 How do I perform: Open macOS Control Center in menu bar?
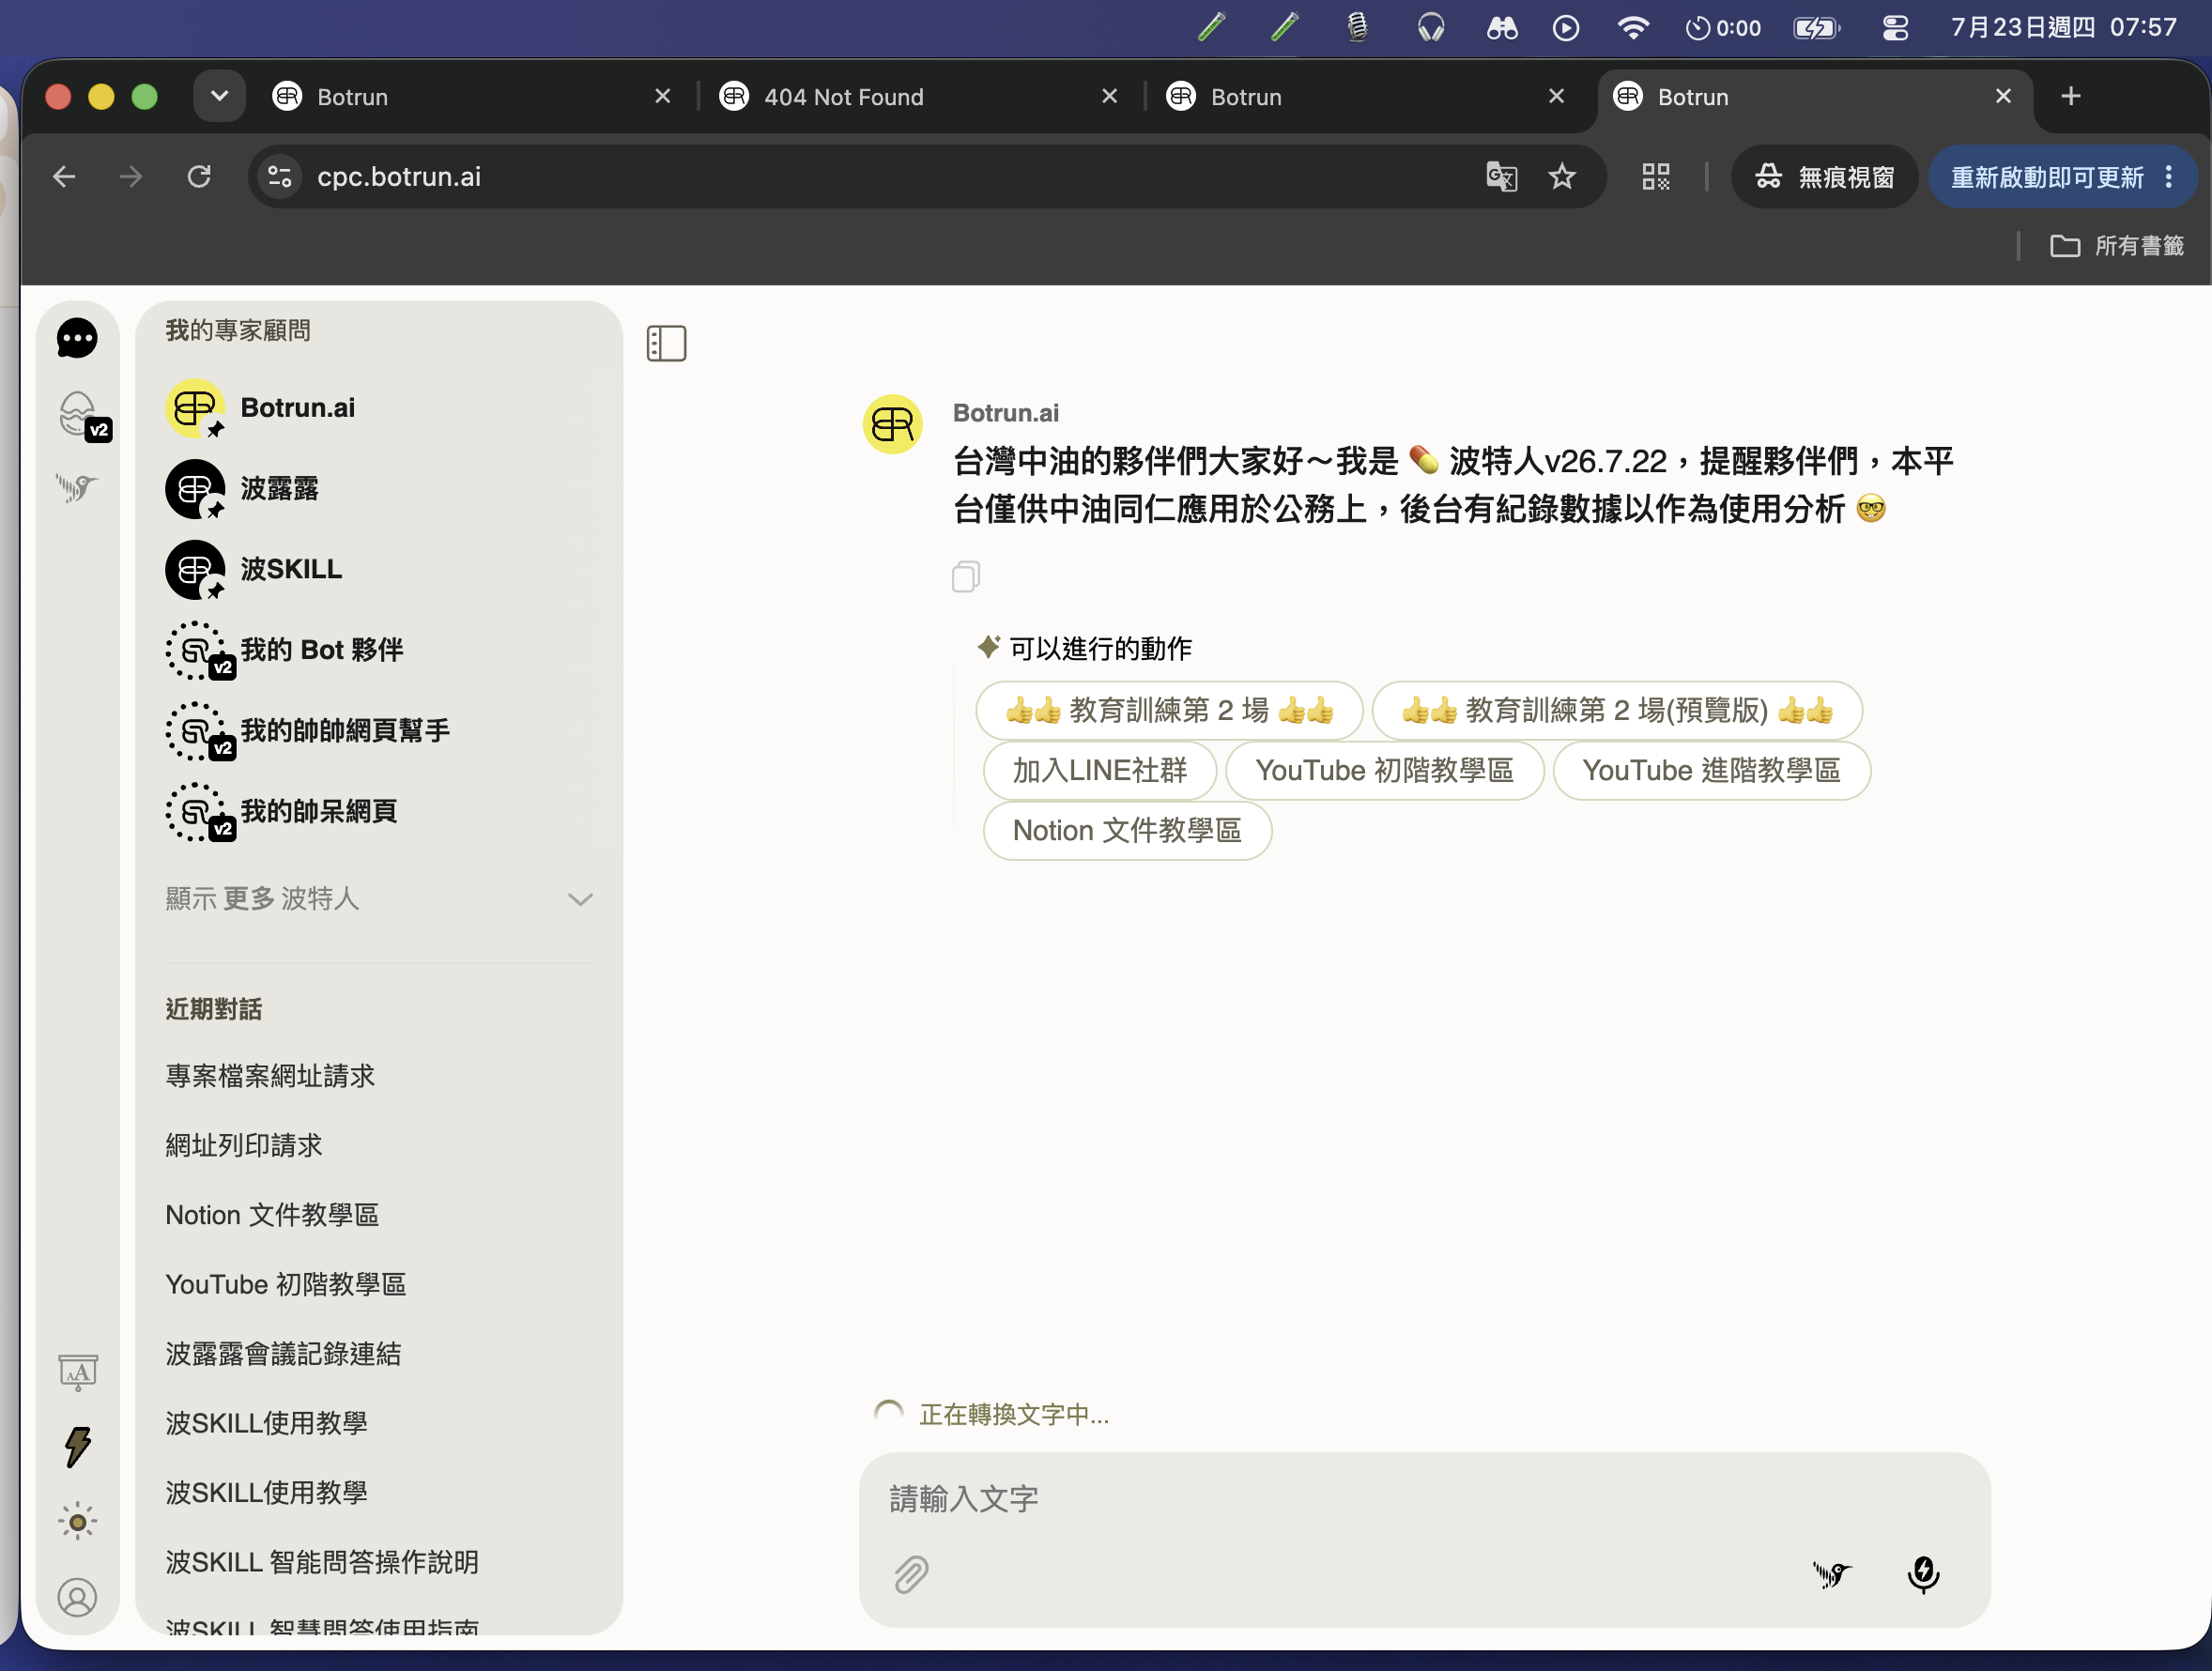[x=1894, y=27]
